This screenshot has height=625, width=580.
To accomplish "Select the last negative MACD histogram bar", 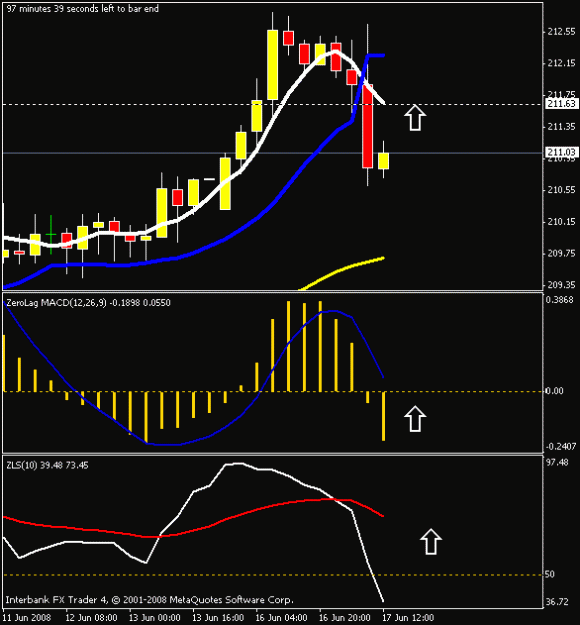I will 383,416.
